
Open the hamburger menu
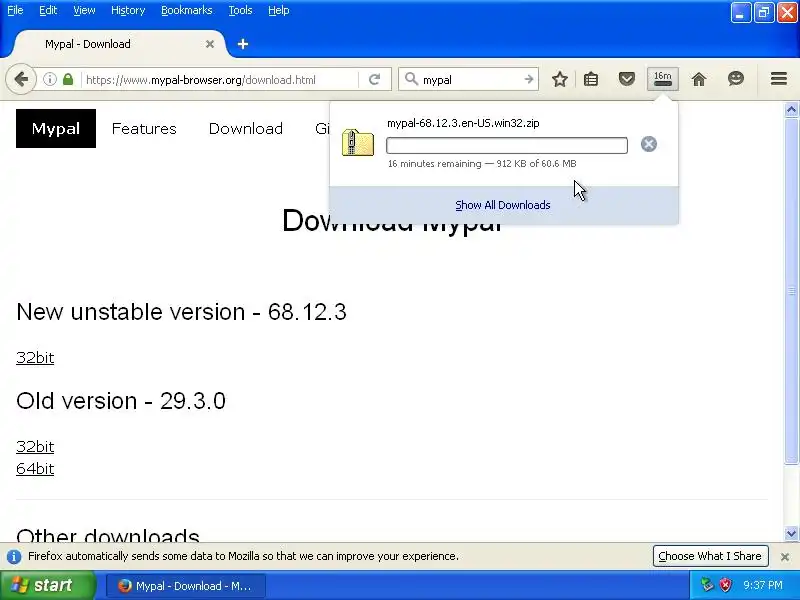[x=779, y=79]
